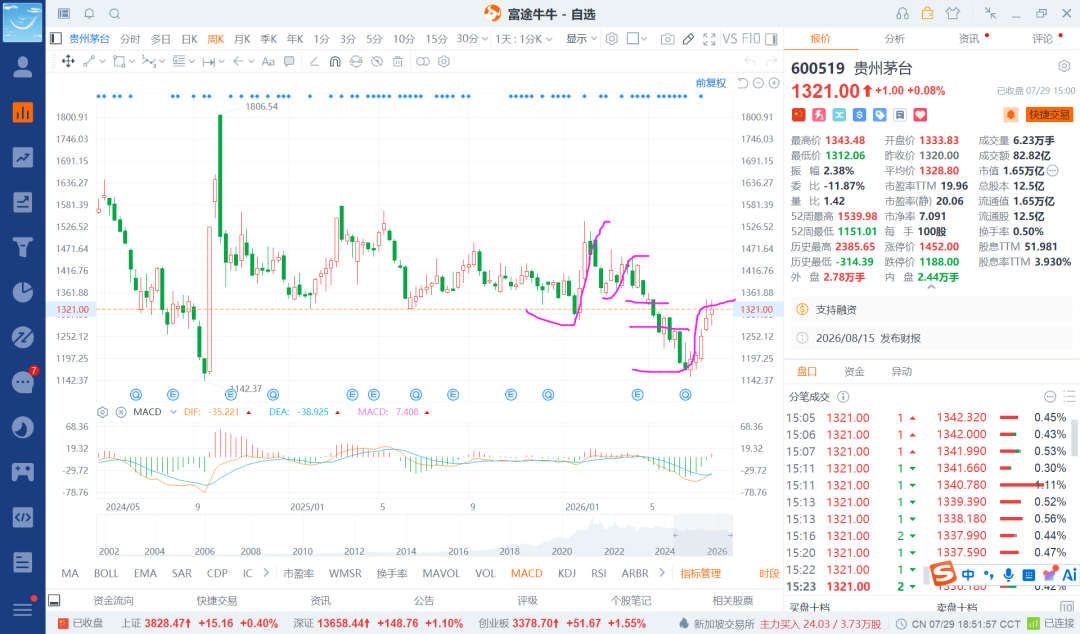Screen dimensions: 1080x634
Task: Toggle the right quote side panel
Action: [771, 39]
